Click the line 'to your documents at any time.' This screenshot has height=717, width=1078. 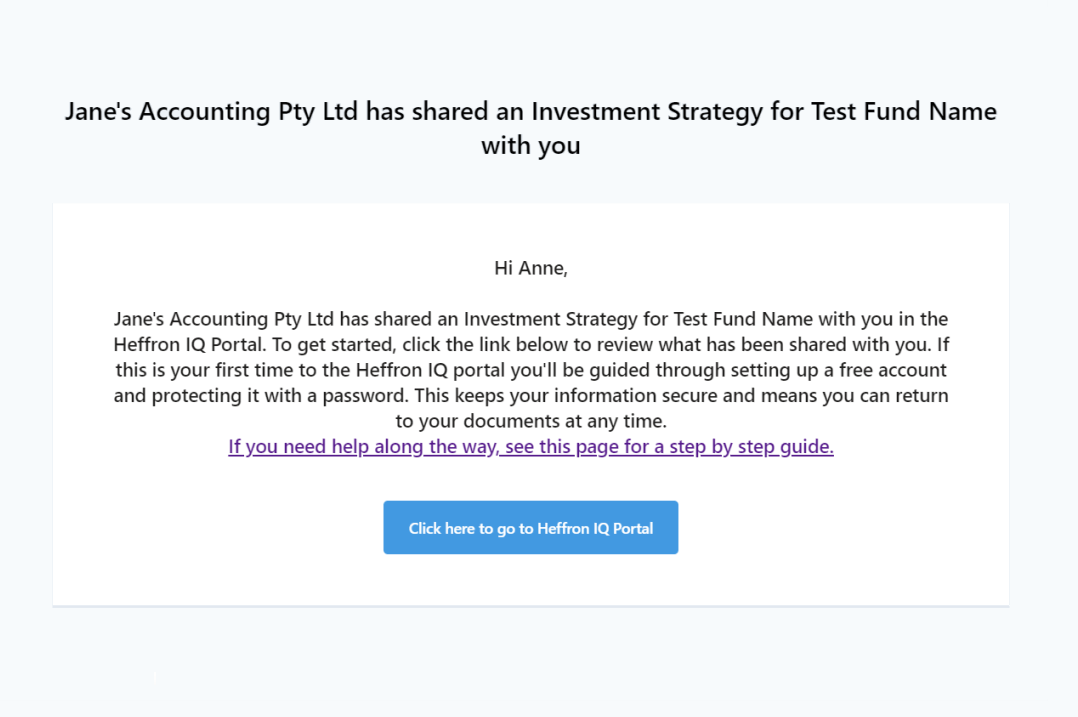(x=531, y=421)
